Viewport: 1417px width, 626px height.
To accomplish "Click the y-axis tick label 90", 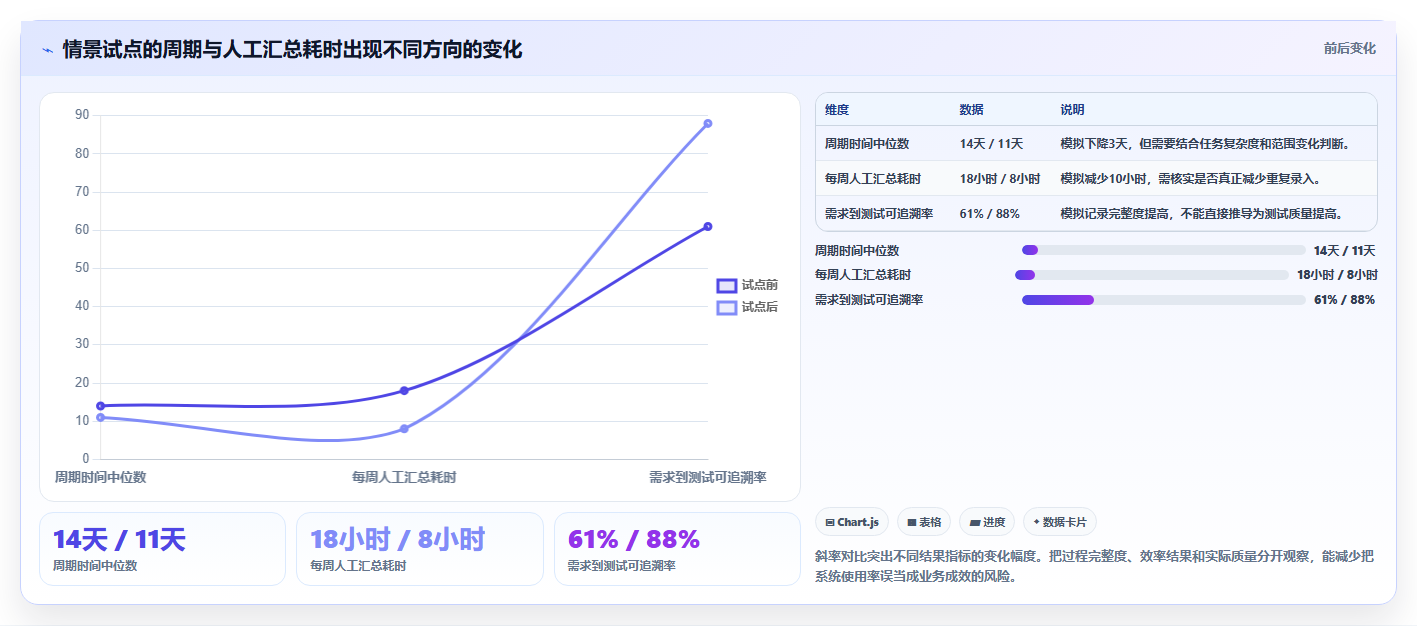I will [x=82, y=115].
